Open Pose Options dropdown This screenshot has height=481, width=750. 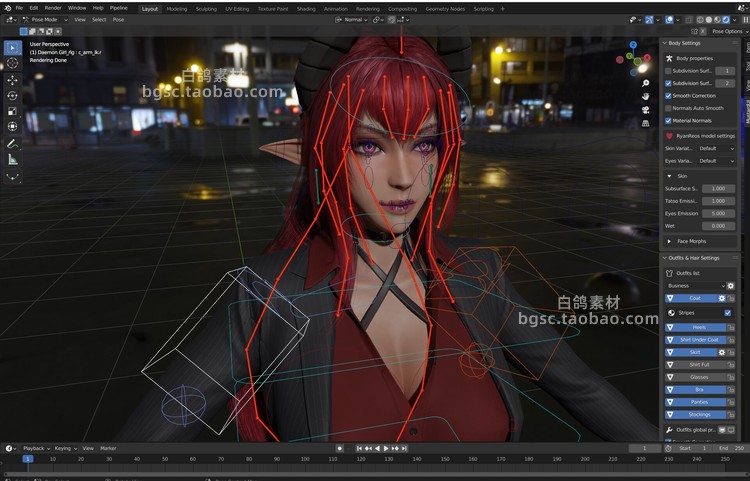(x=730, y=32)
